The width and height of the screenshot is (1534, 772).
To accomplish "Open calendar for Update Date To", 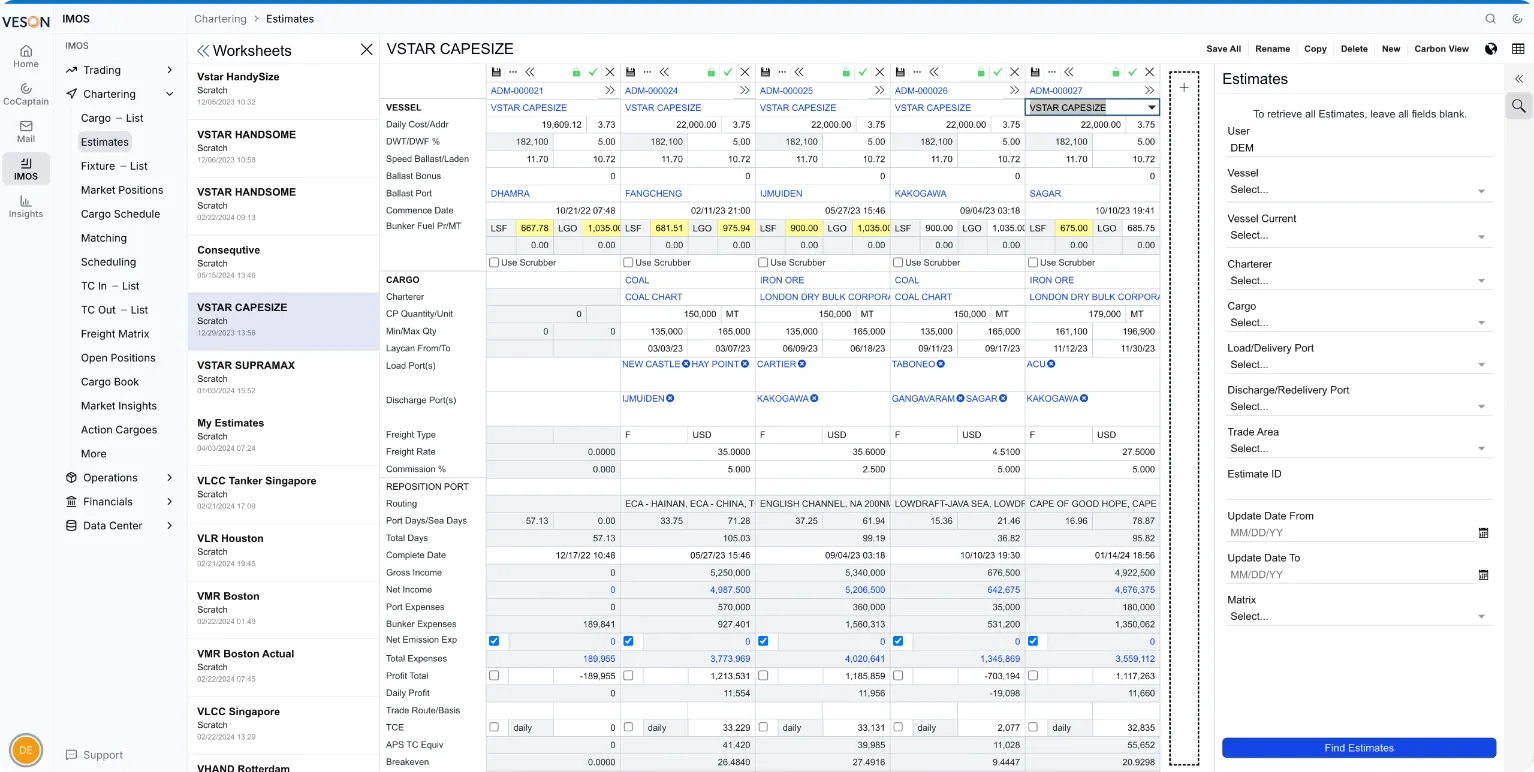I will 1483,575.
